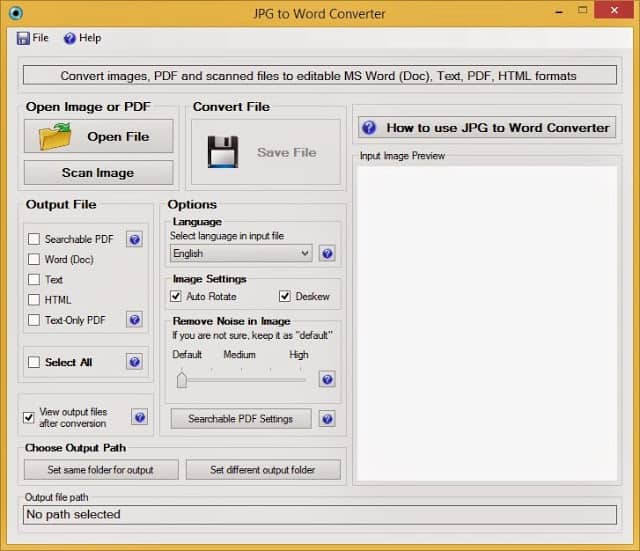Open the Help menu

pos(83,38)
